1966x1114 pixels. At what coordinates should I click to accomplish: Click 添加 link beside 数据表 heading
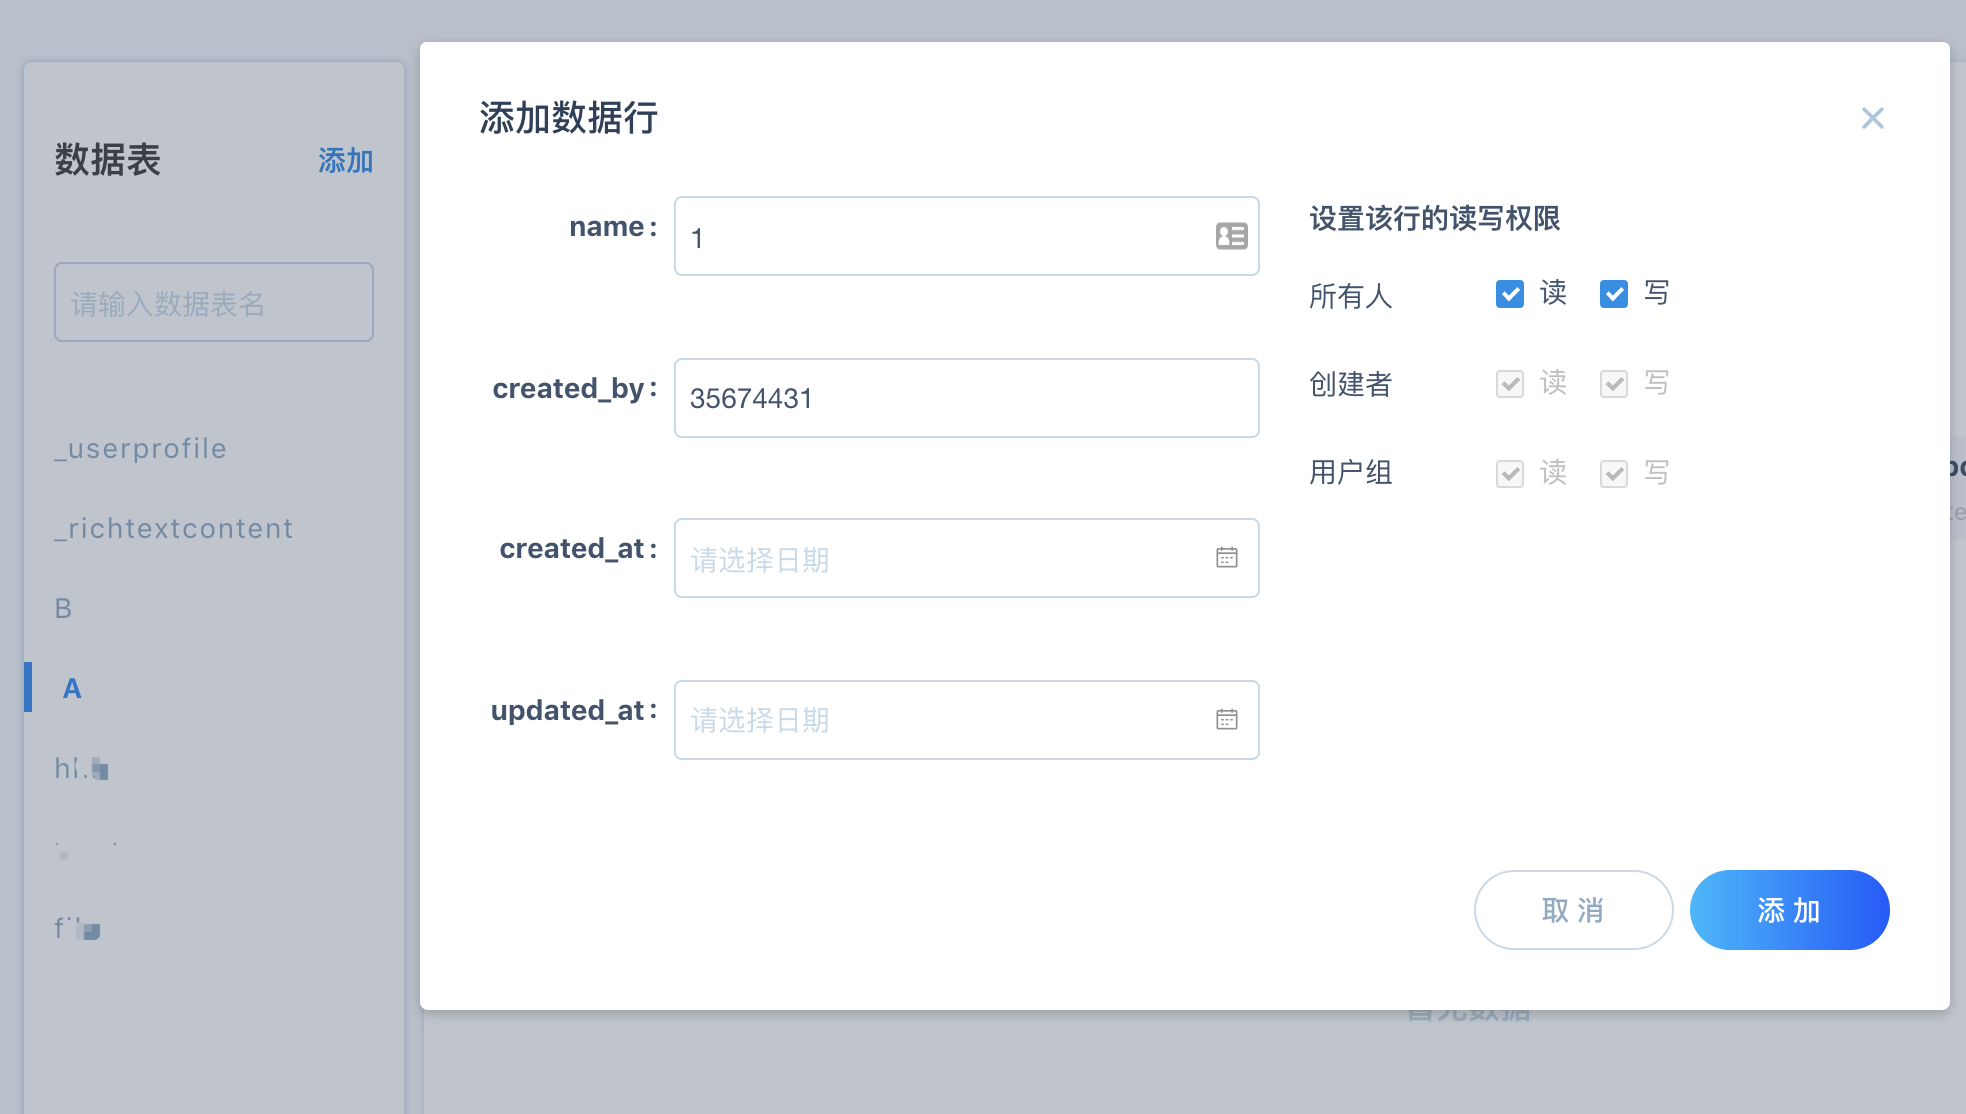tap(345, 161)
